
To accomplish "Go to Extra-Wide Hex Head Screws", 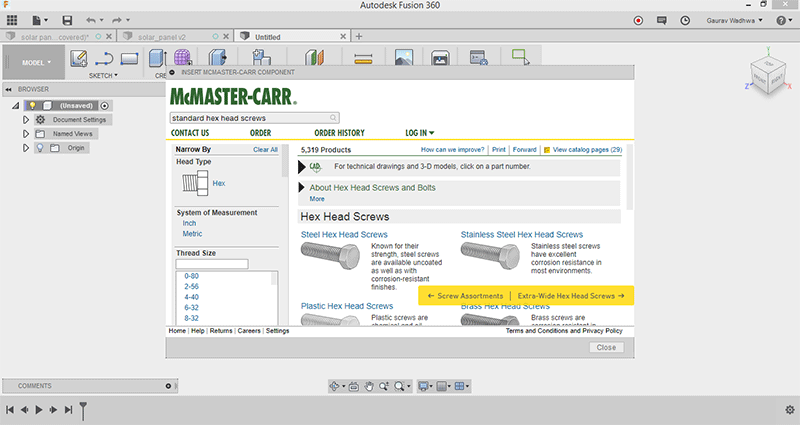I will click(571, 296).
